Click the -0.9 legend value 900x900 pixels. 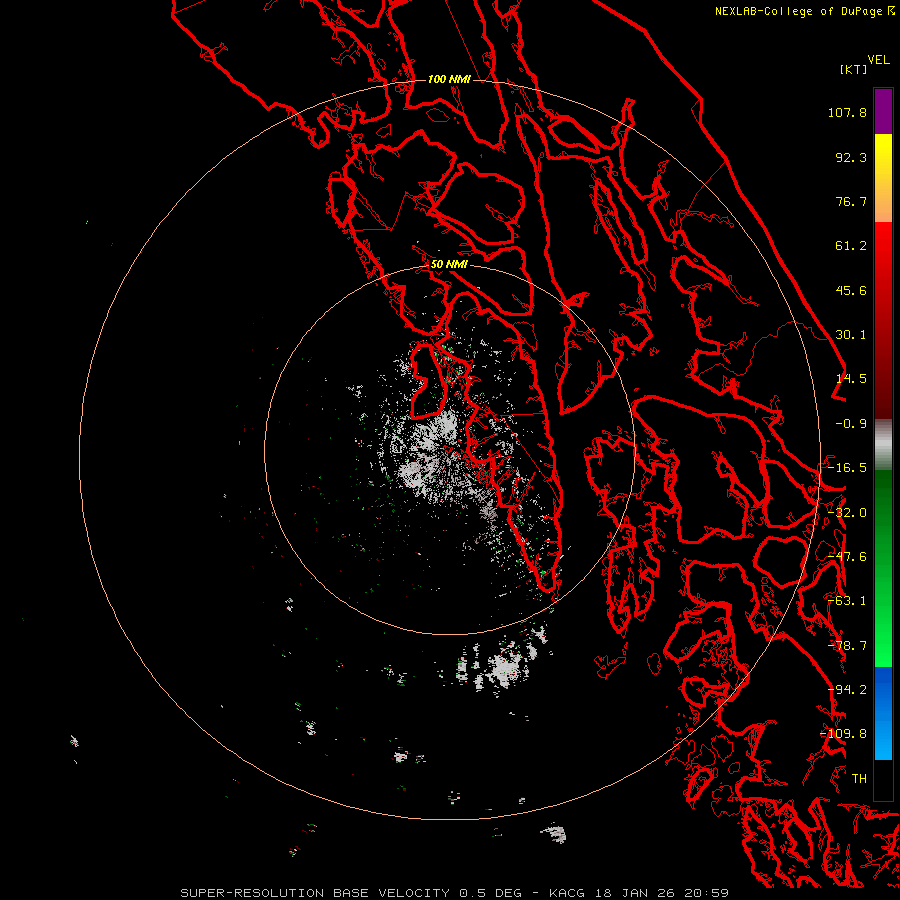point(851,424)
